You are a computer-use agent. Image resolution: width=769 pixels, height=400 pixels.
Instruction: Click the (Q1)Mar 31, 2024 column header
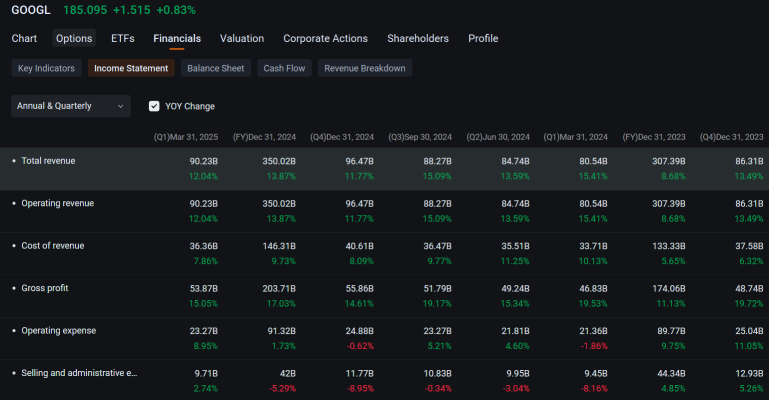pyautogui.click(x=575, y=137)
